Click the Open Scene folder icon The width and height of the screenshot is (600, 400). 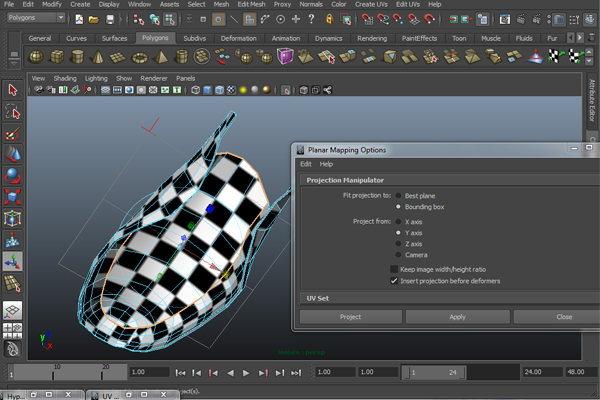[94, 19]
